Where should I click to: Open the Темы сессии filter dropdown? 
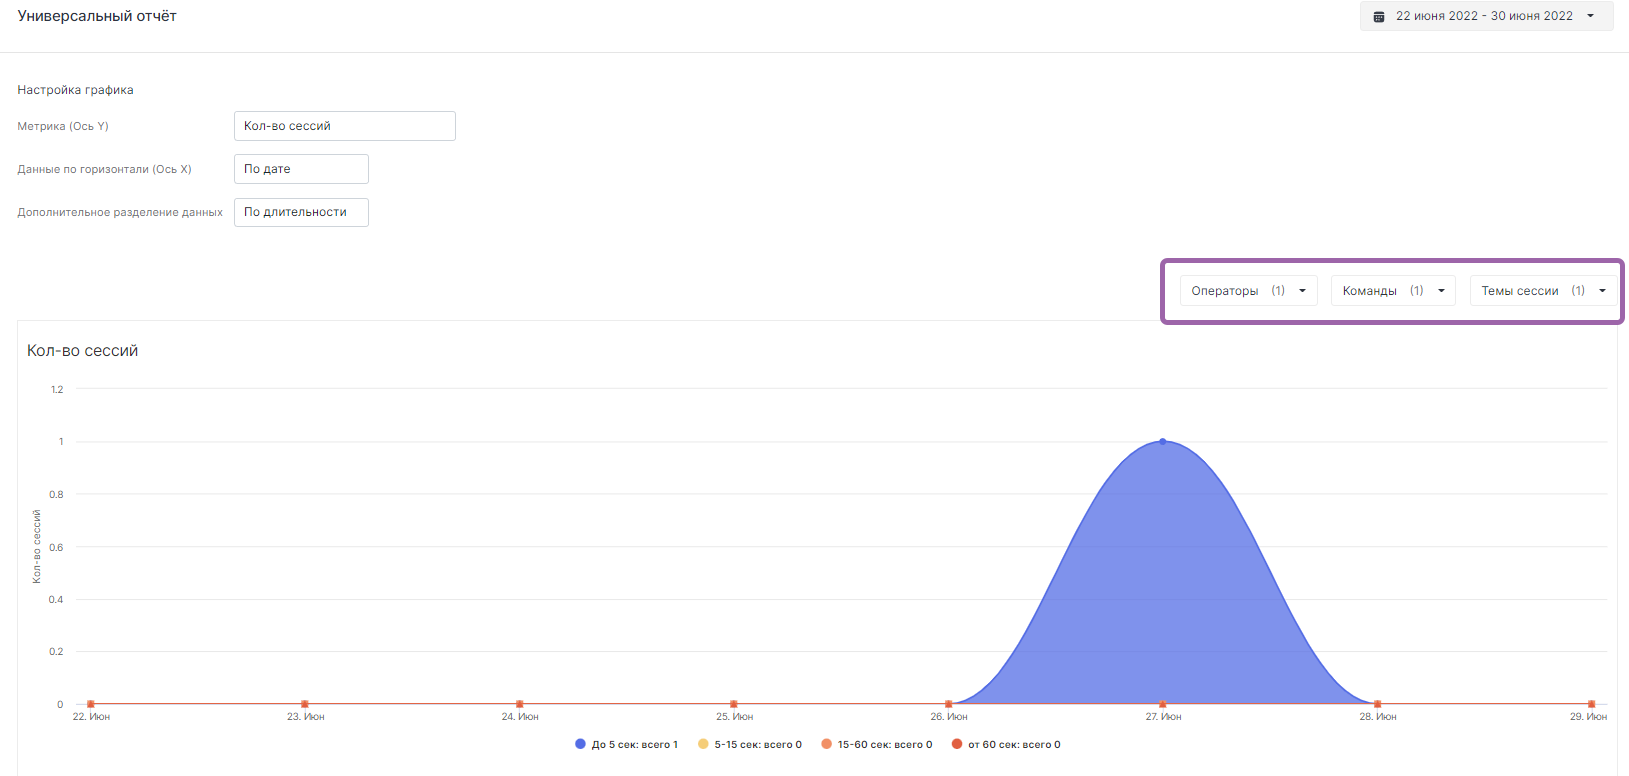click(1544, 291)
